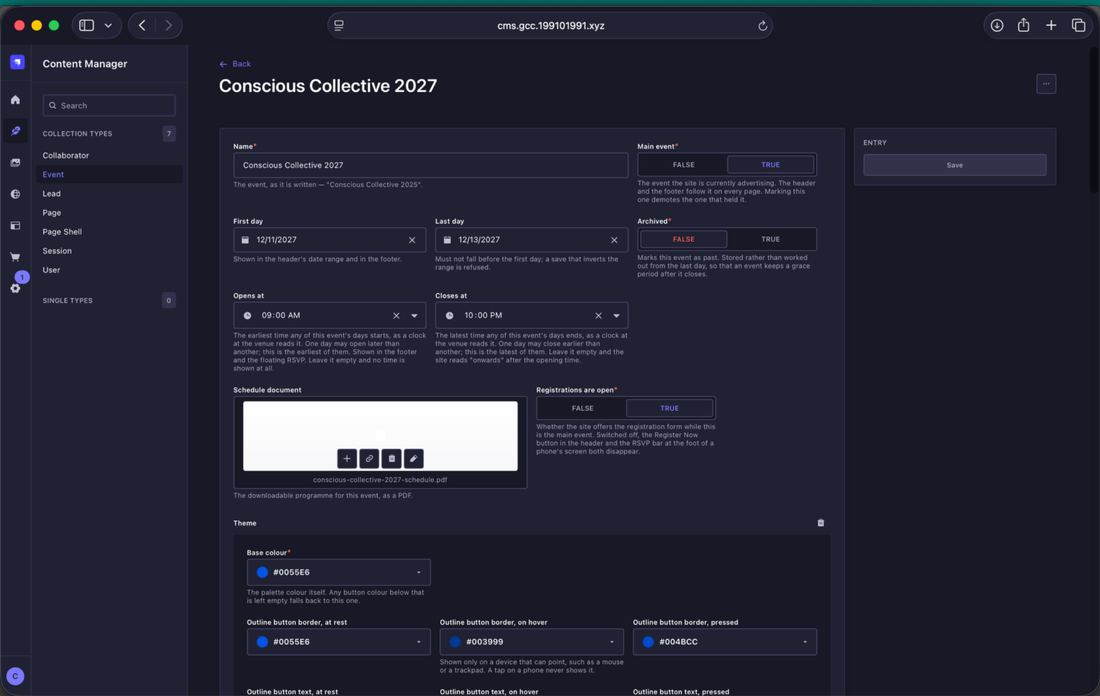Screen dimensions: 1100x696
Task: Click the conscious-collective-2027-schedule.pdf file name
Action: (380, 480)
